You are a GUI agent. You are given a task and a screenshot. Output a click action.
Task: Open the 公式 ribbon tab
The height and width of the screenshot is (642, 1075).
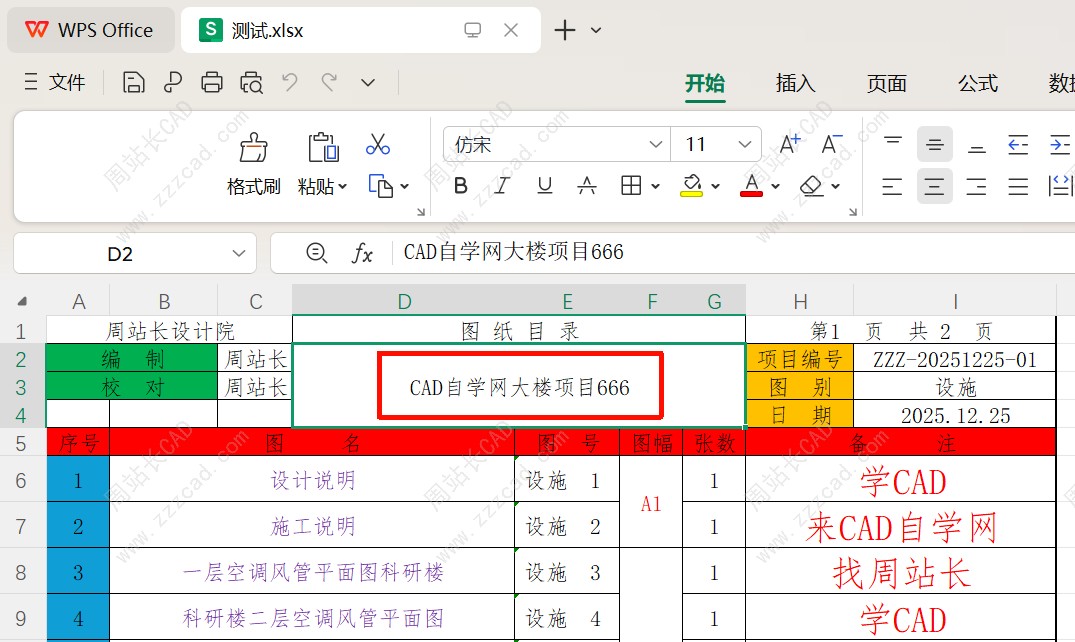pos(977,83)
